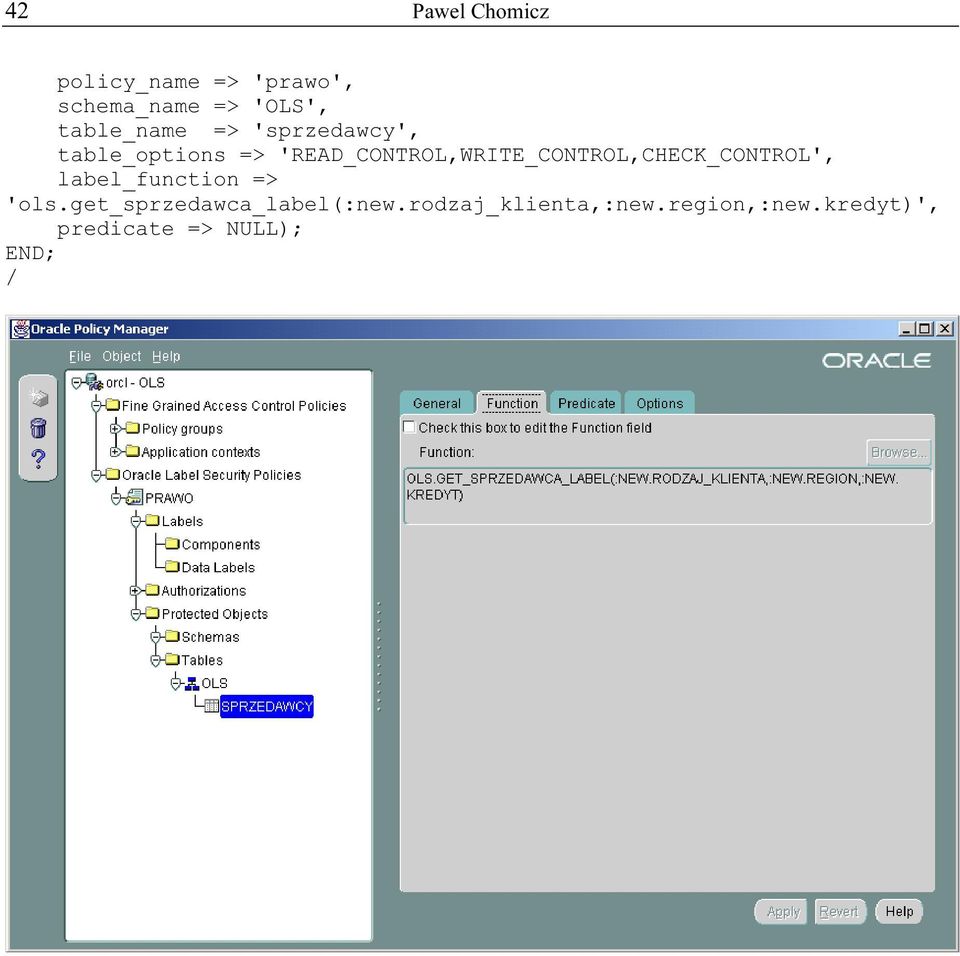This screenshot has height=956, width=960.
Task: Collapse the Labels node
Action: [136, 522]
